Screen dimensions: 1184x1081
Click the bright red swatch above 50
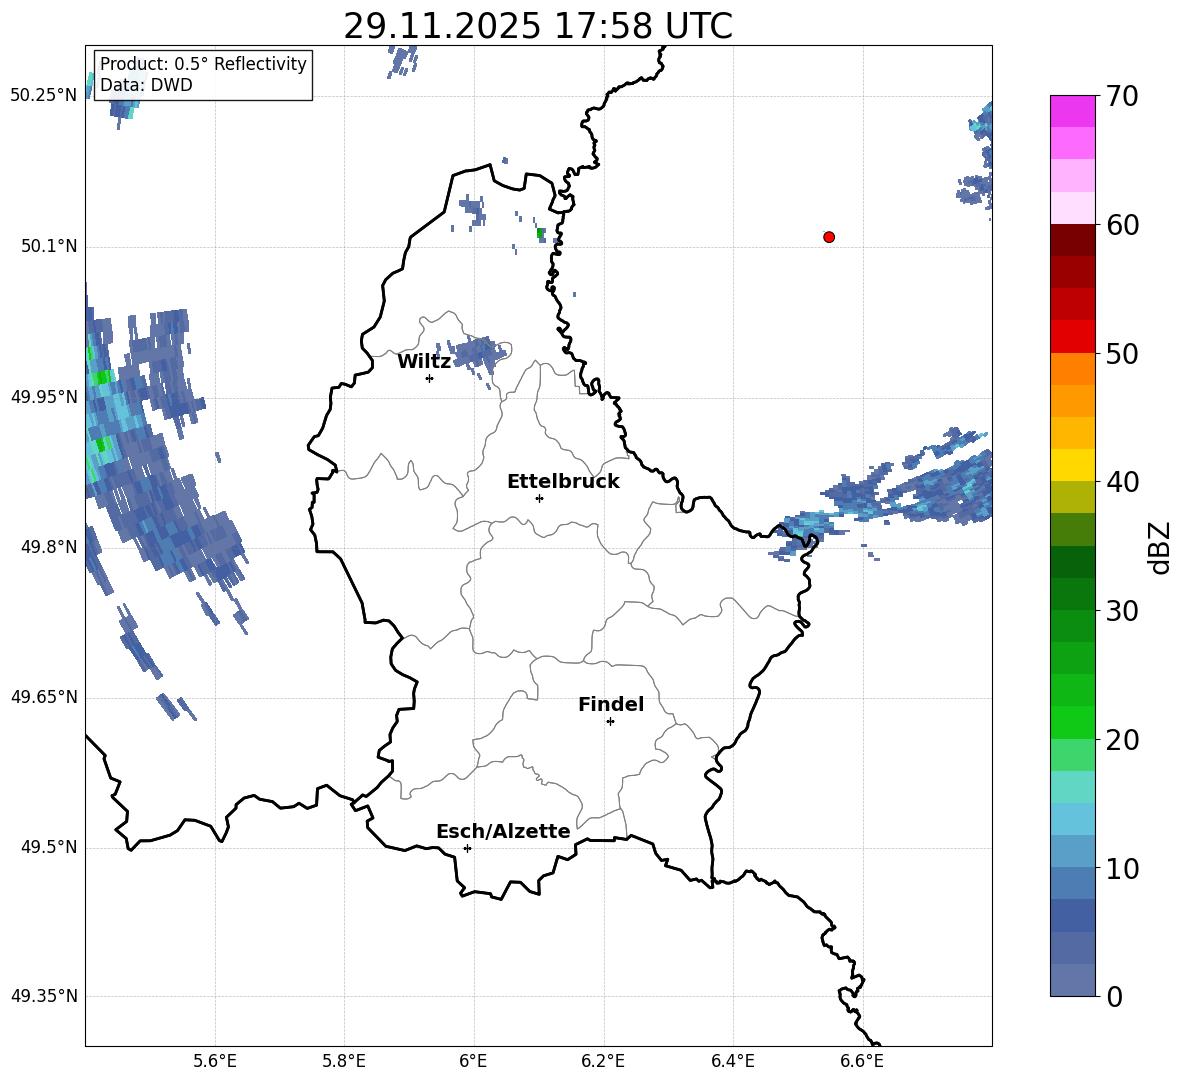coord(1072,337)
